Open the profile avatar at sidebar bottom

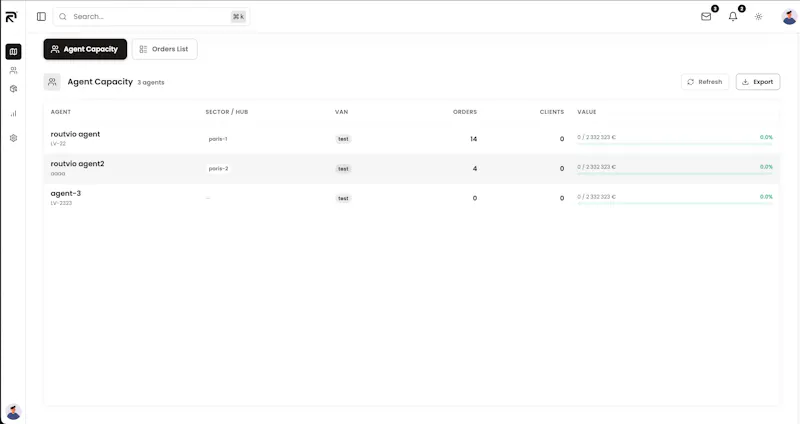click(x=13, y=412)
